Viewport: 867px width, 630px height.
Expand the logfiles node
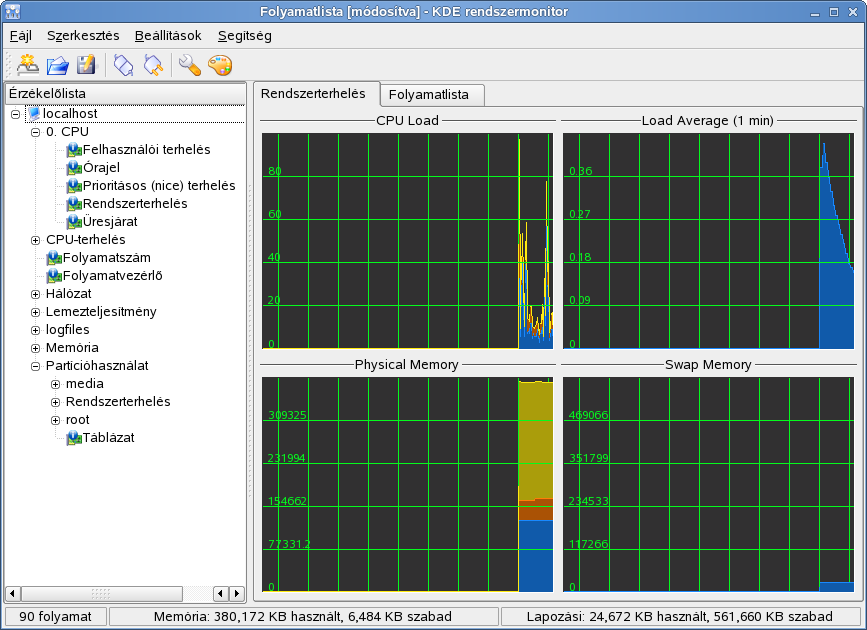(35, 330)
